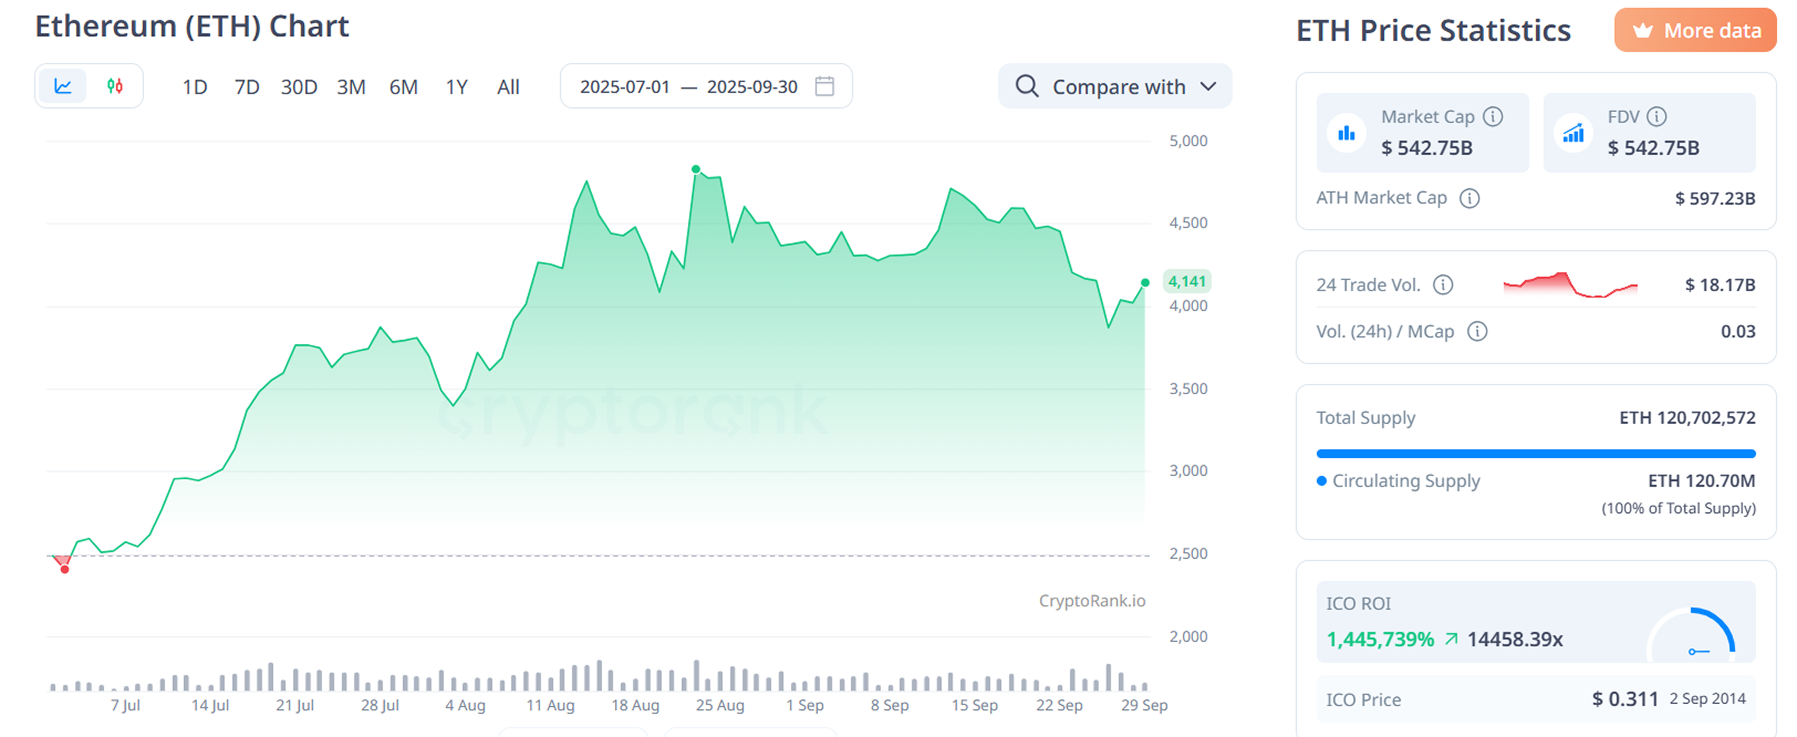1797x737 pixels.
Task: Show the 1Y price history
Action: [x=456, y=87]
